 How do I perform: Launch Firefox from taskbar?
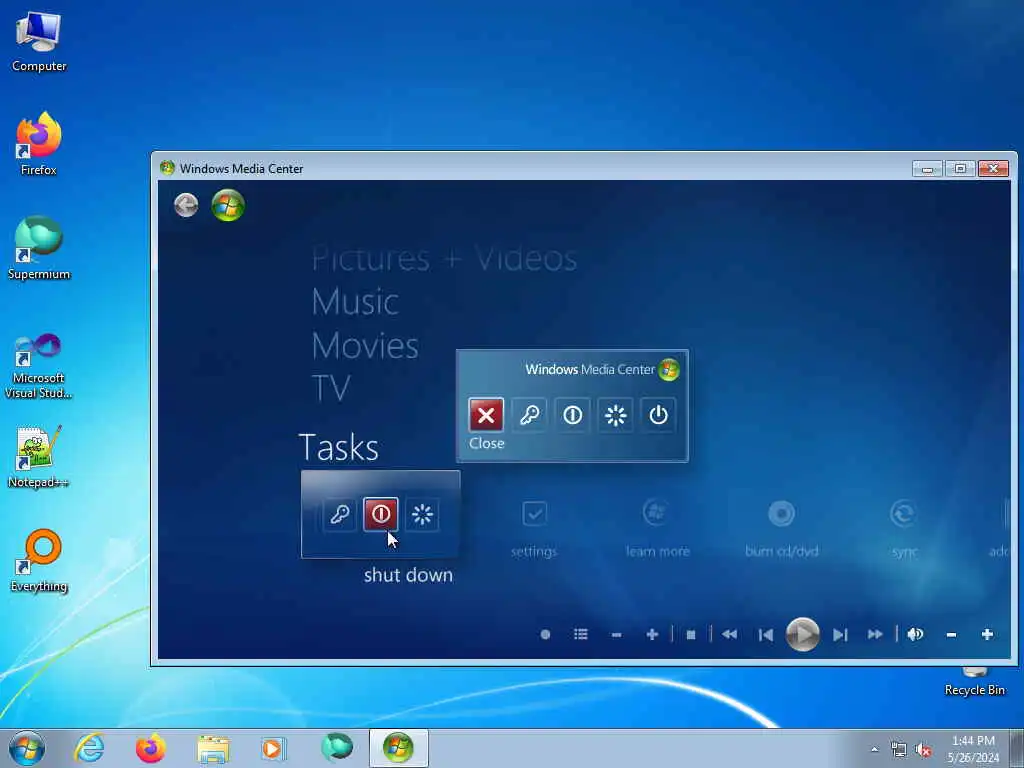click(x=151, y=748)
